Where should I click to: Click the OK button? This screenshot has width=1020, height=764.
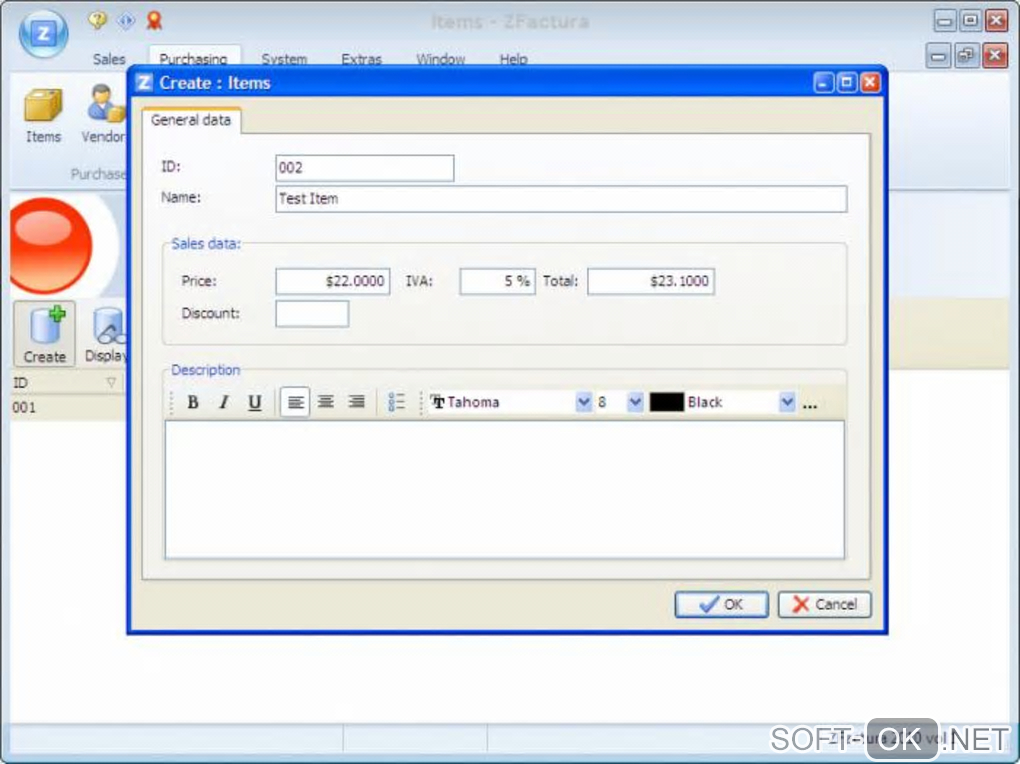pos(721,605)
